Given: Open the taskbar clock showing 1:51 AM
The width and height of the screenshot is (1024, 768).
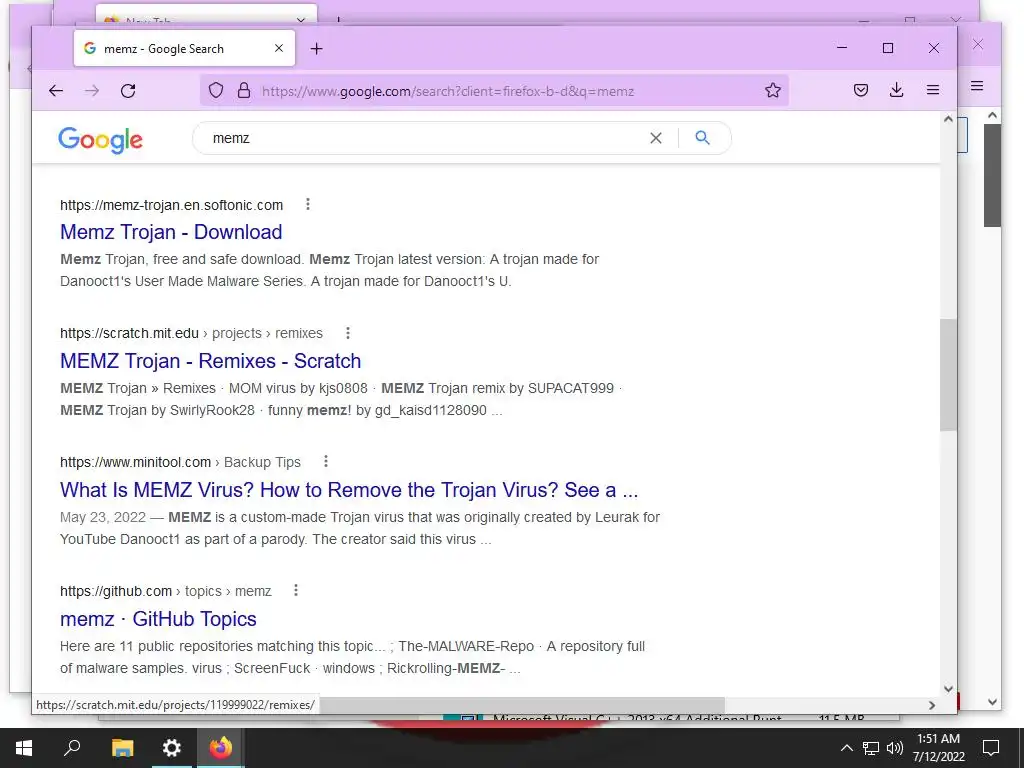Looking at the screenshot, I should (x=938, y=748).
